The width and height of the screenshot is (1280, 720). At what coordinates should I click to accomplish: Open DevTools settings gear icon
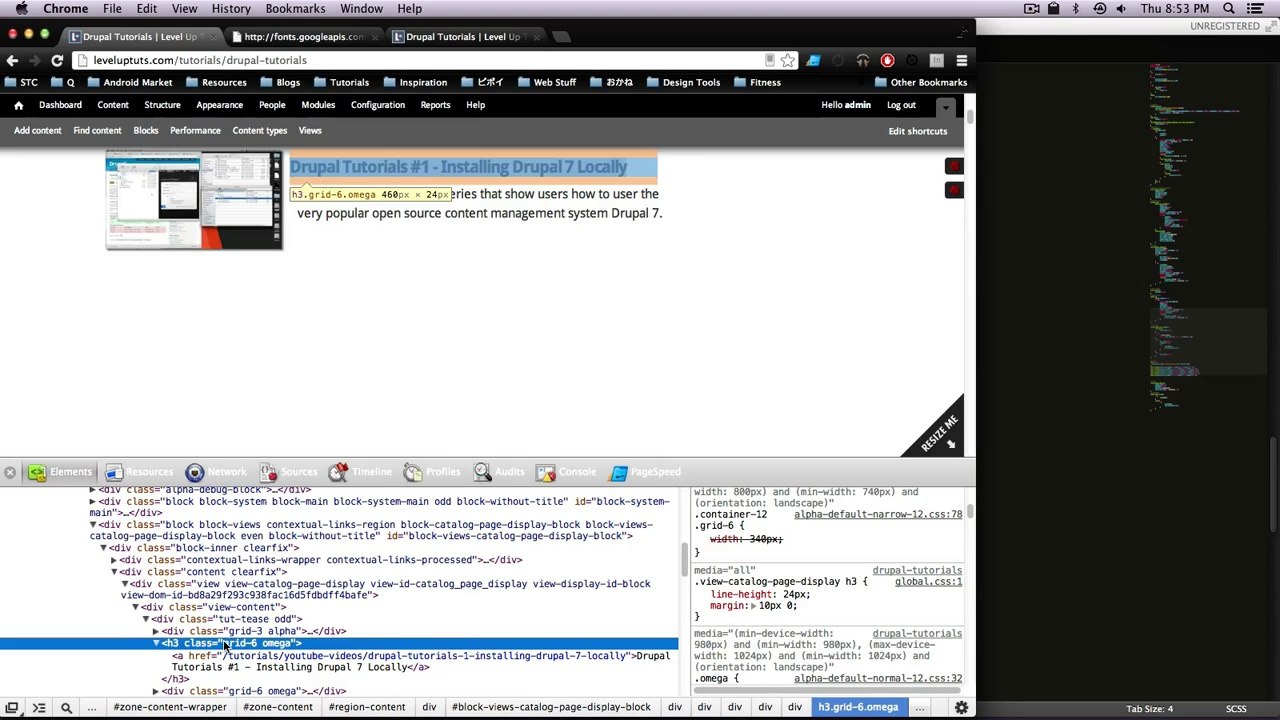(x=961, y=708)
